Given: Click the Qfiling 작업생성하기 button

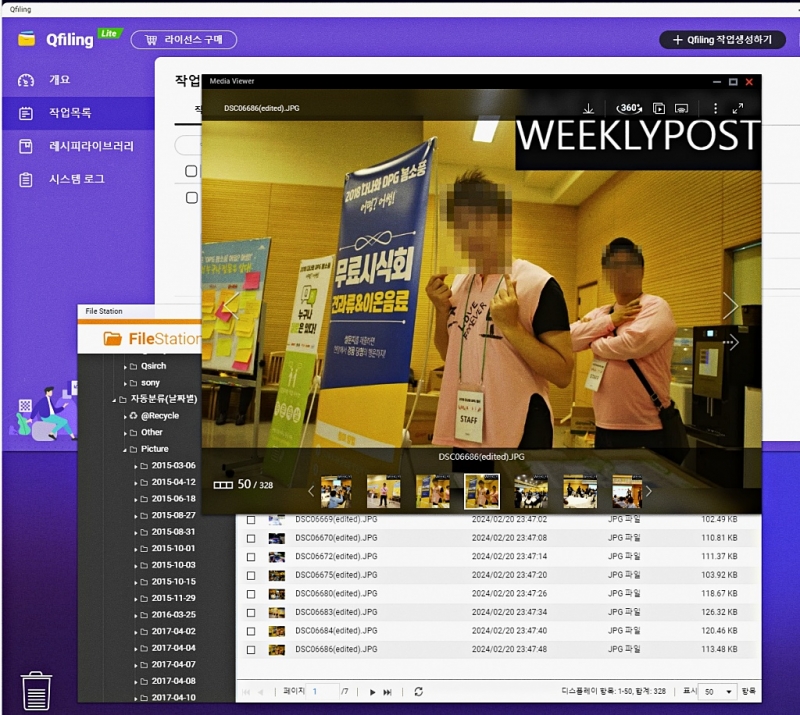Looking at the screenshot, I should coord(721,40).
